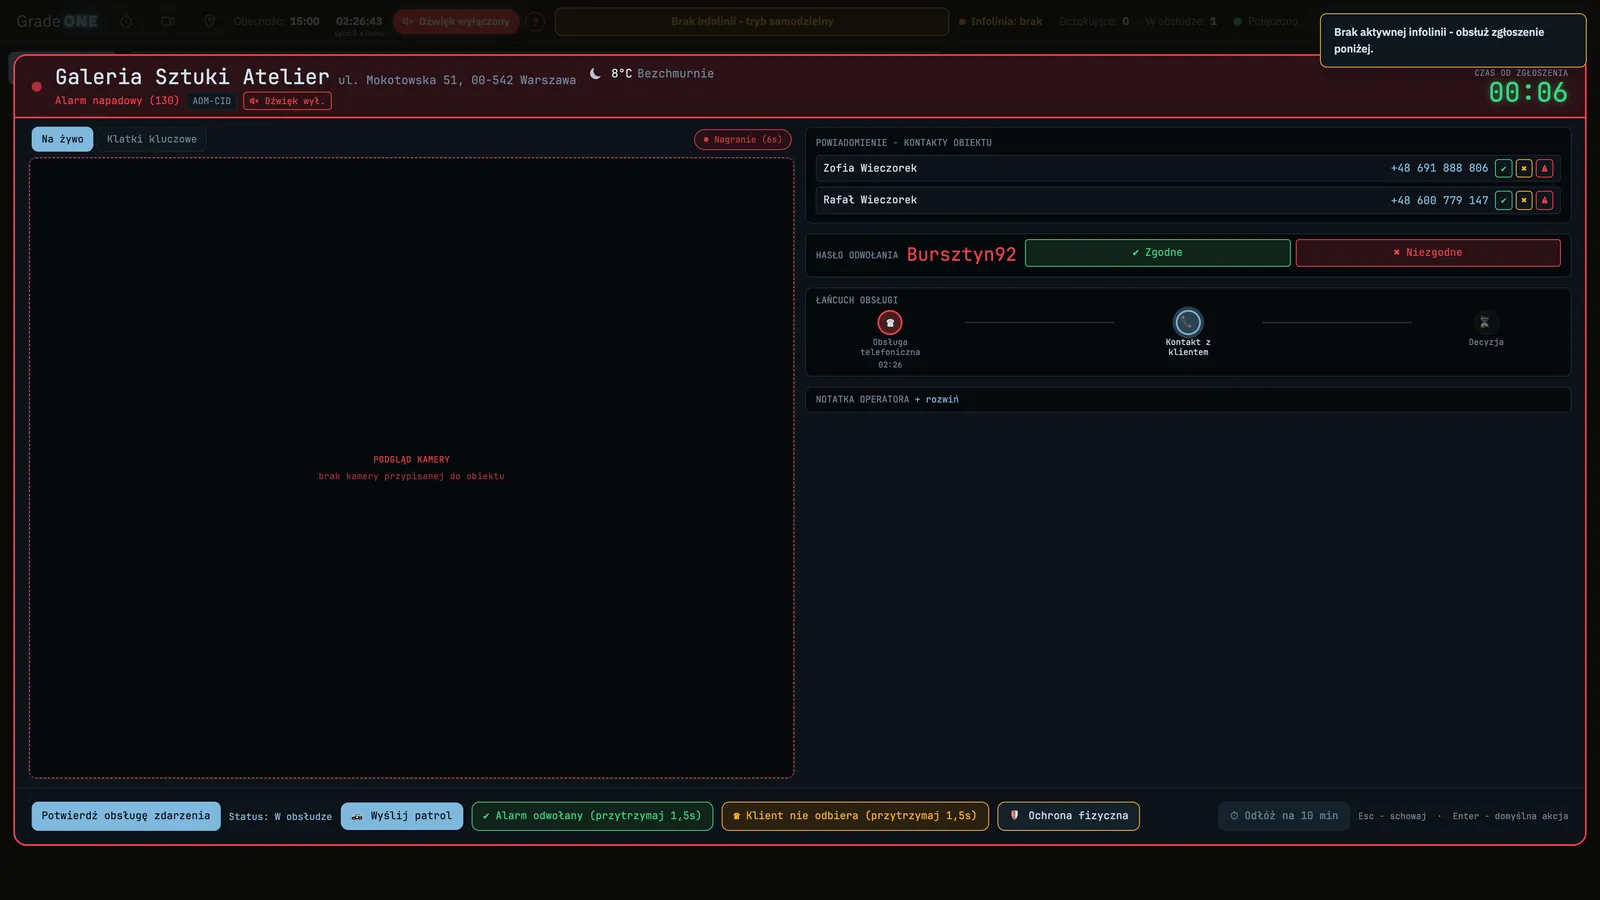The image size is (1600, 900).
Task: Click the orange X icon for Zofia Wieczorek
Action: [1524, 169]
